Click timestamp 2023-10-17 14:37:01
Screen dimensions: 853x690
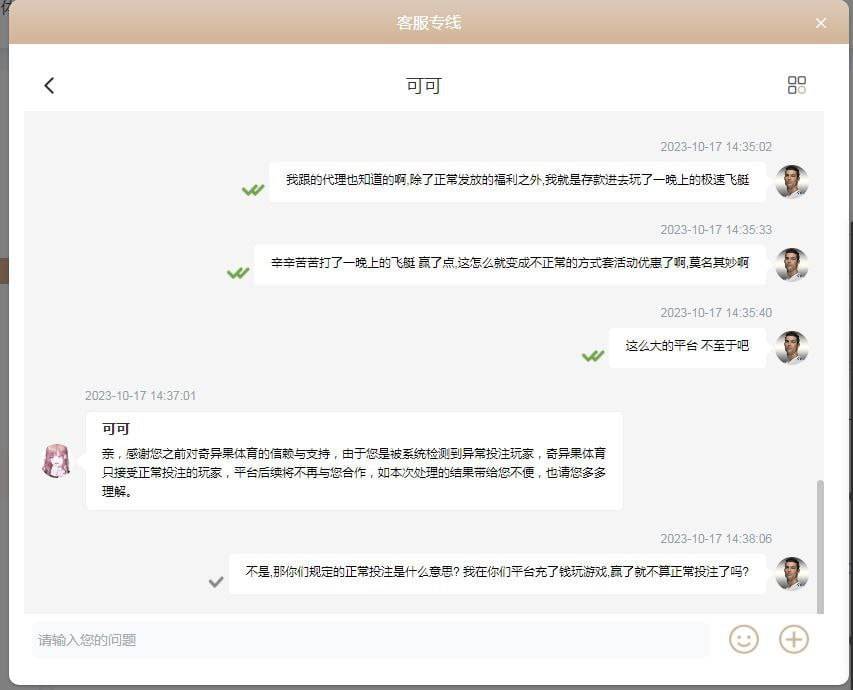pos(140,396)
